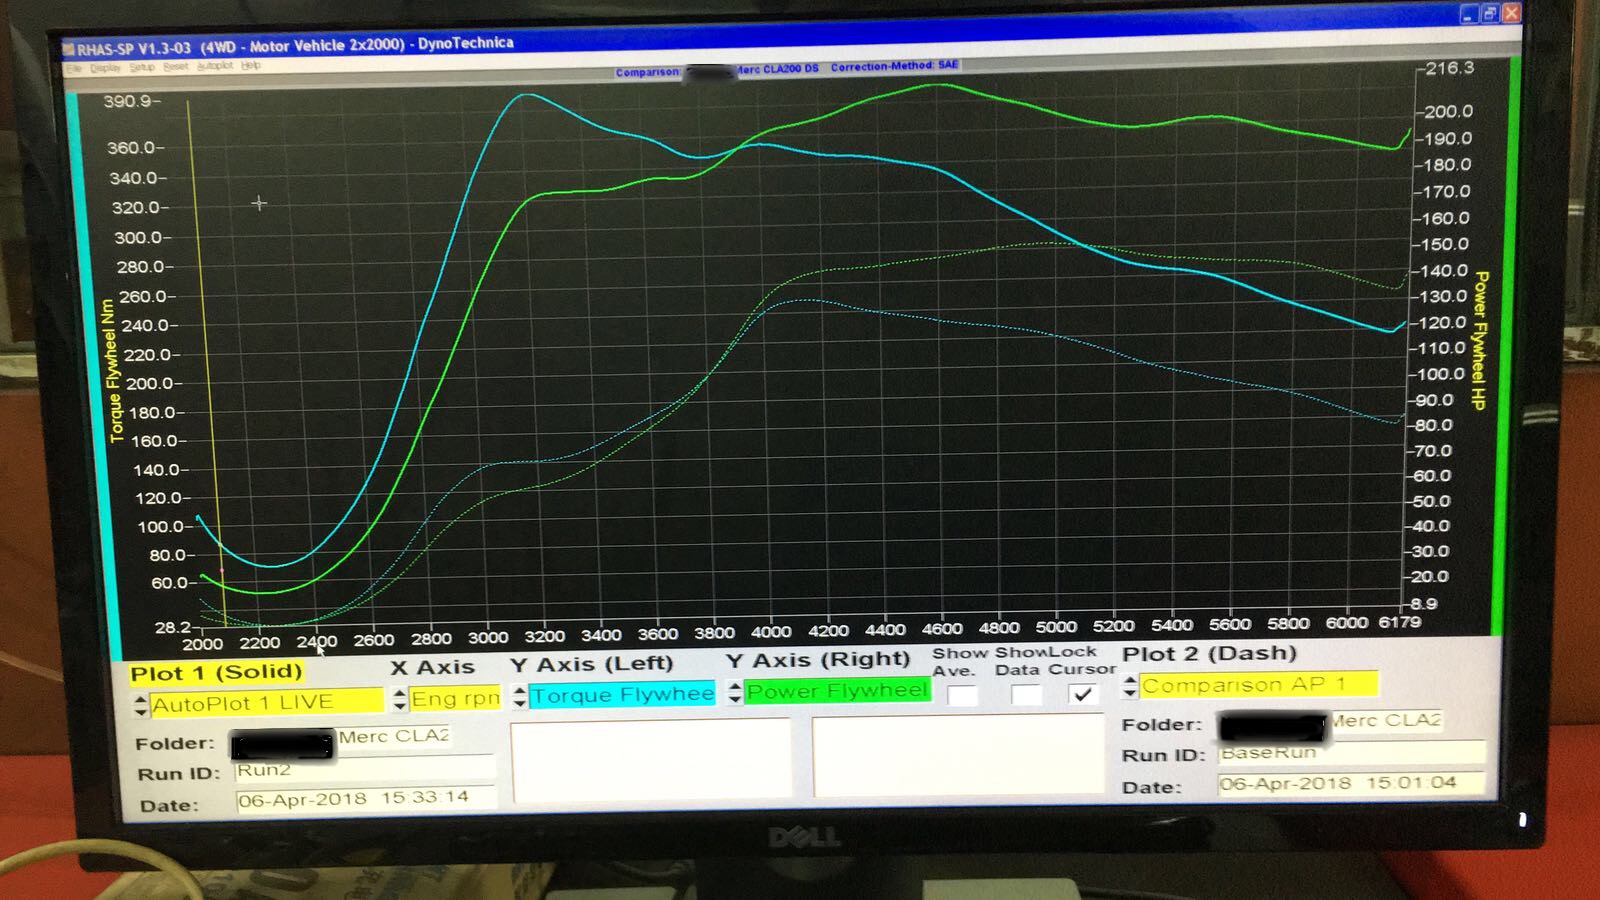The width and height of the screenshot is (1600, 900).
Task: Step the X Axis Eng rpm selector arrows
Action: click(400, 699)
